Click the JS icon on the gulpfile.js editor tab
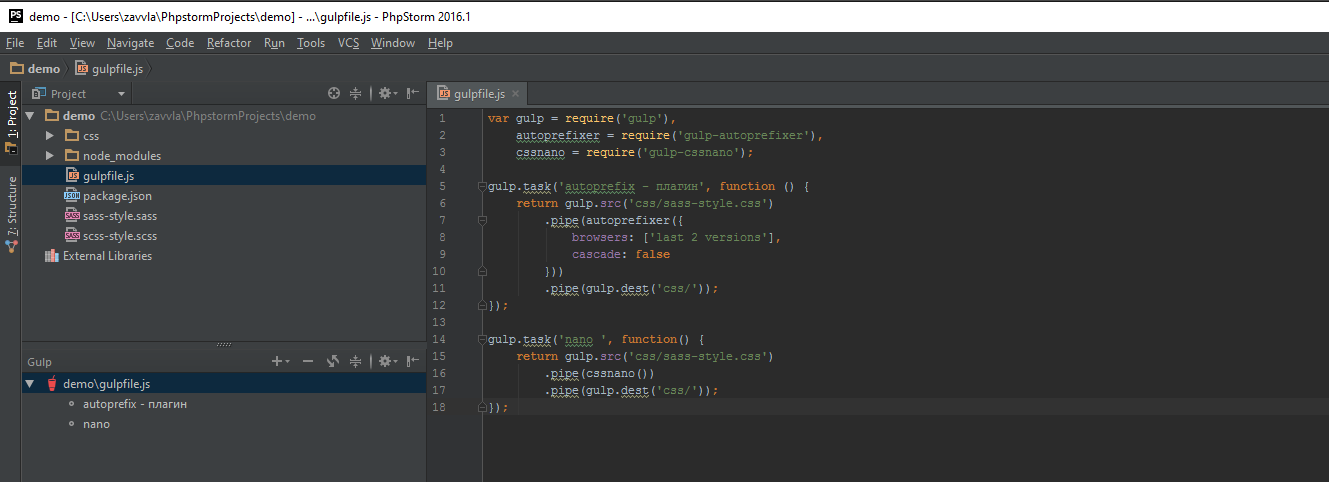The width and height of the screenshot is (1329, 482). tap(444, 94)
